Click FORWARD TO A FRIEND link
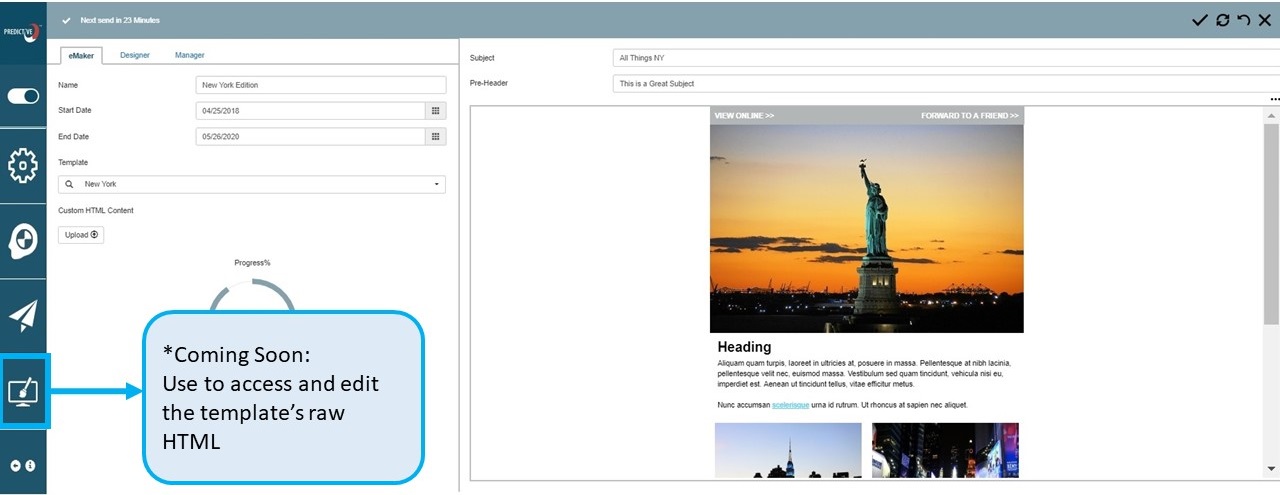 click(969, 116)
